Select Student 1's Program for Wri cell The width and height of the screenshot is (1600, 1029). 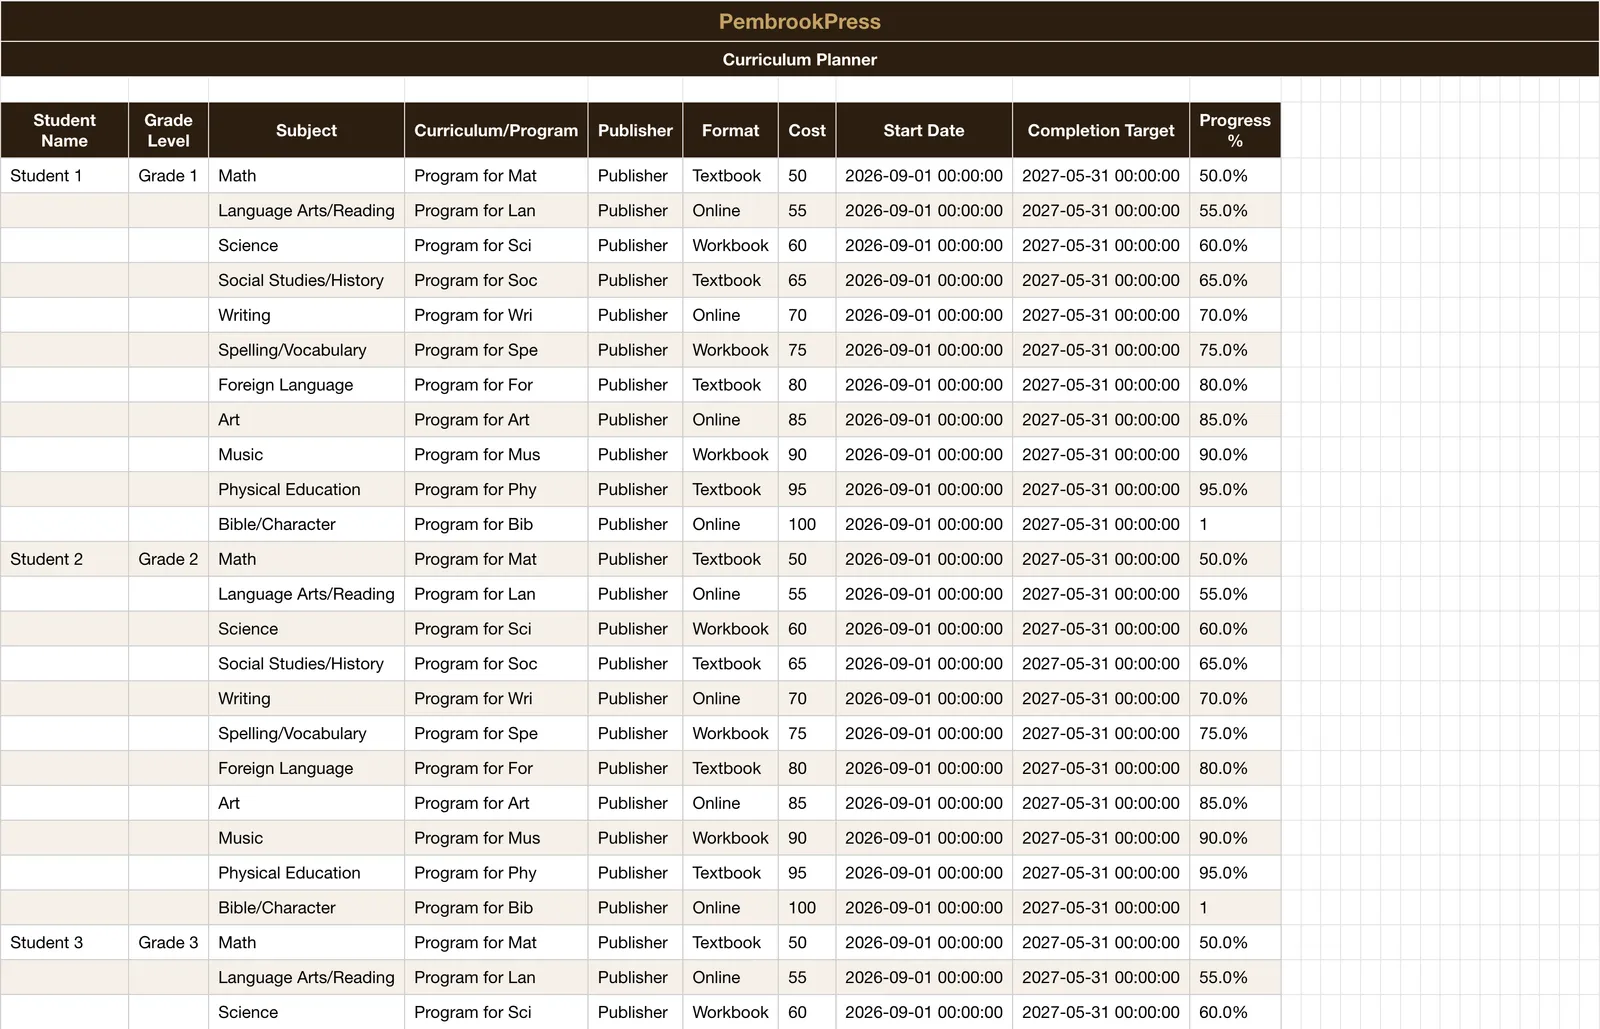[x=496, y=315]
